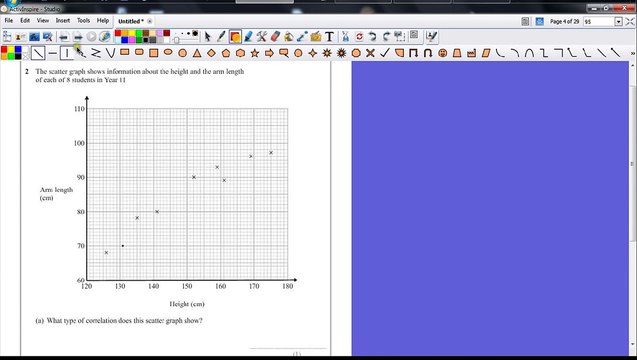Image resolution: width=637 pixels, height=360 pixels.
Task: Select the Connector tool
Action: (302, 37)
